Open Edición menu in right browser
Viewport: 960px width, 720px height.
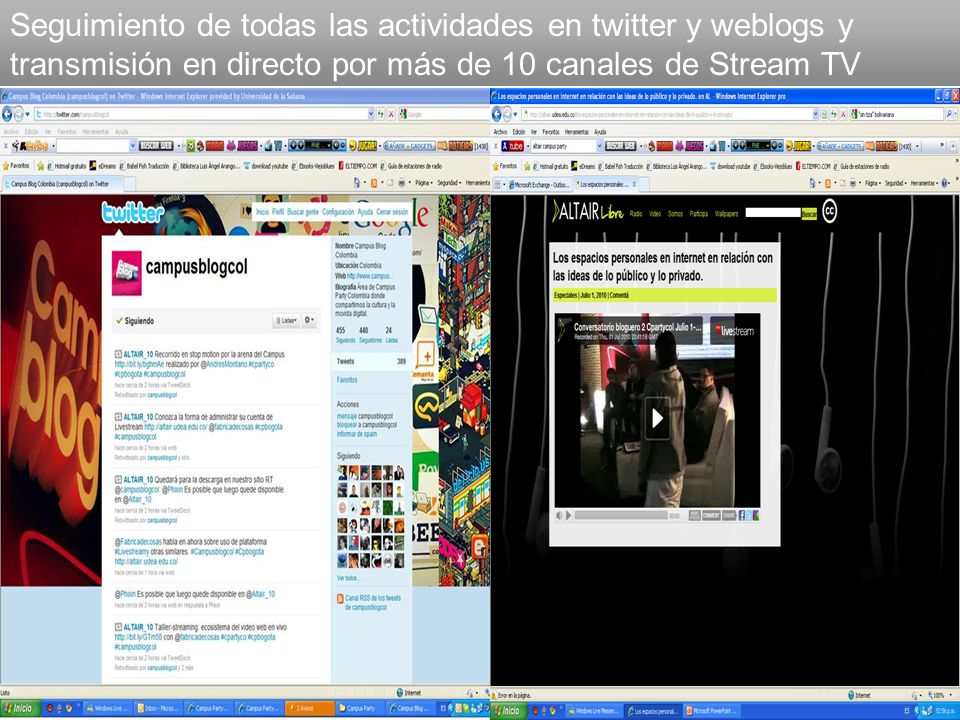click(519, 132)
